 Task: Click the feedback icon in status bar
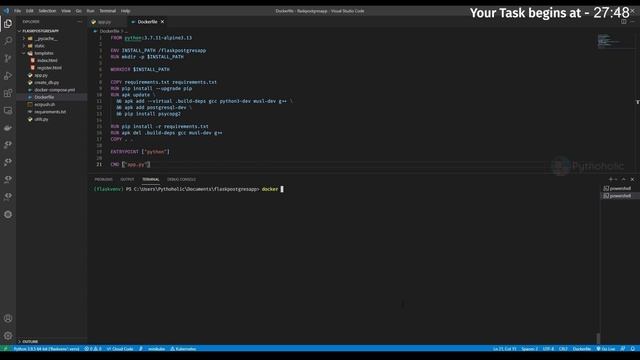(623, 349)
